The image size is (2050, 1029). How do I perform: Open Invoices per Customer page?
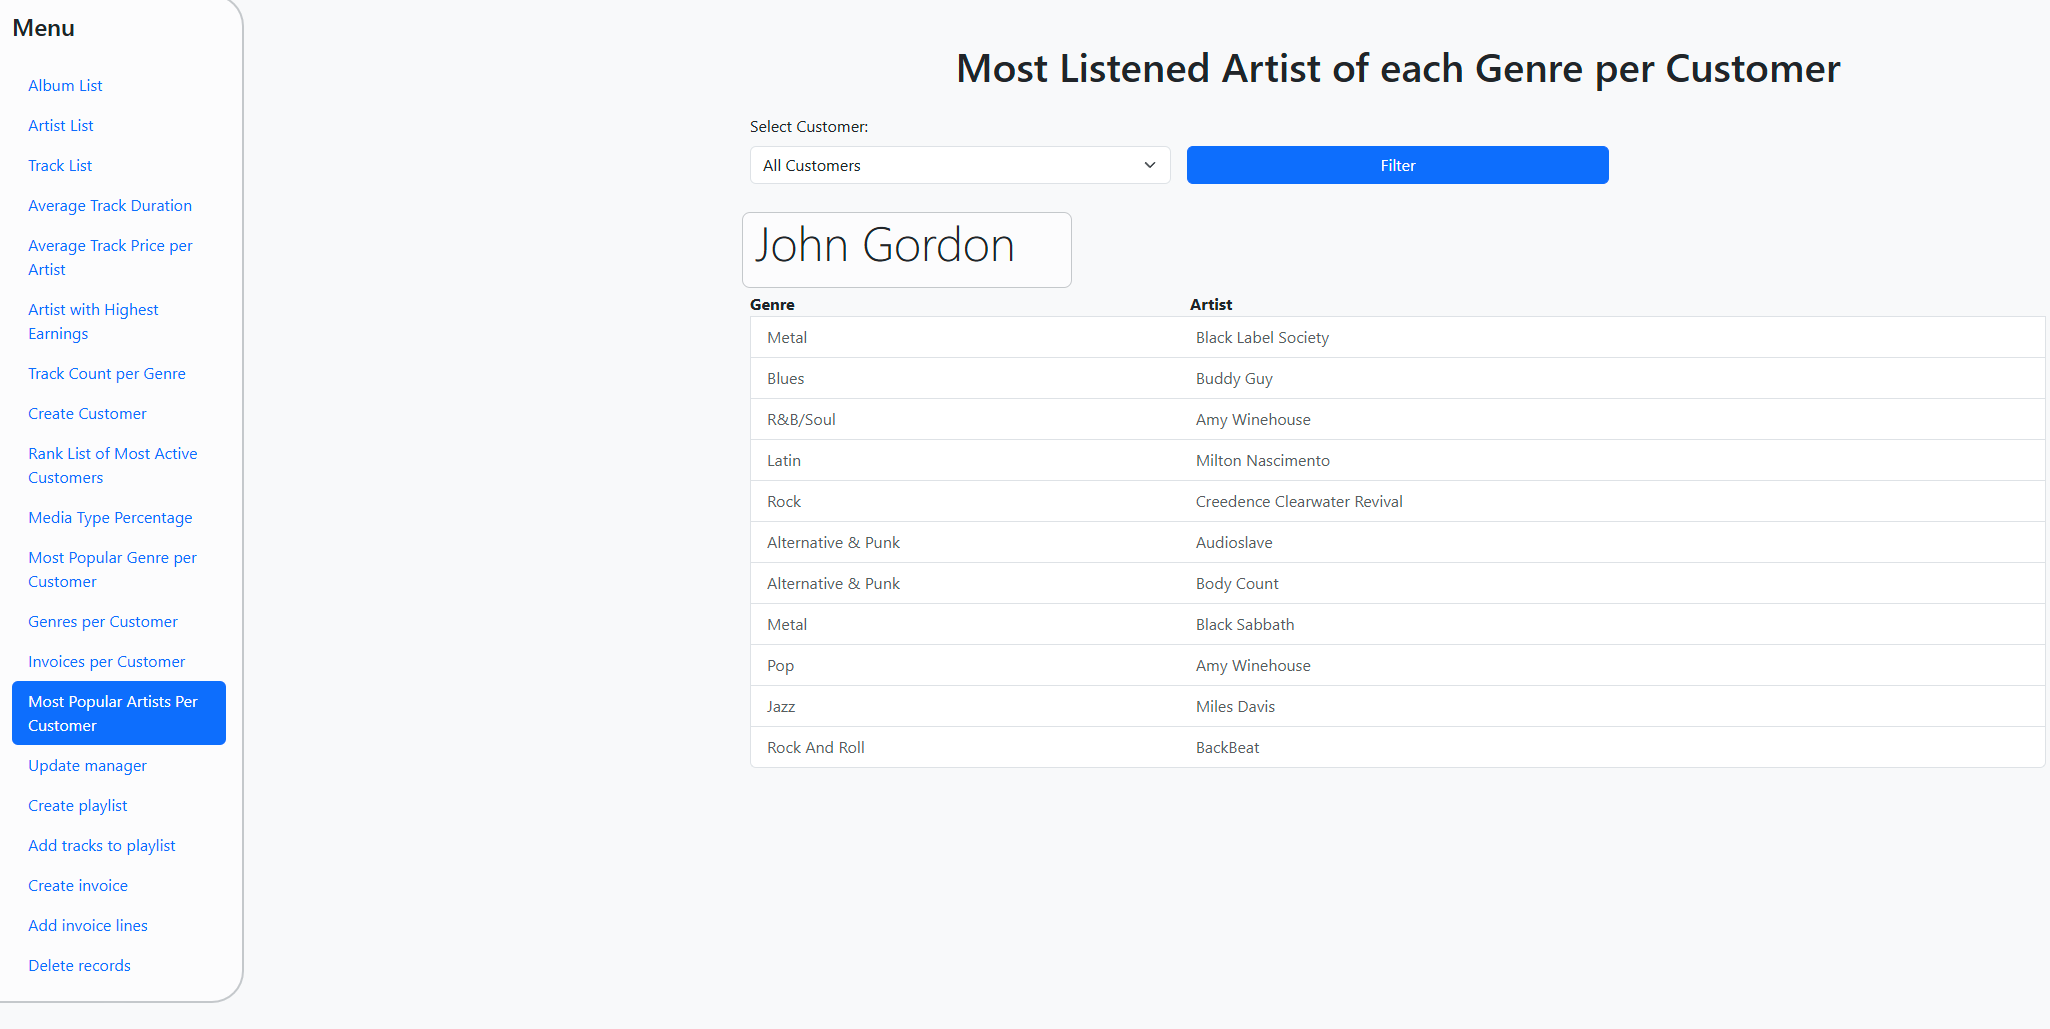106,662
